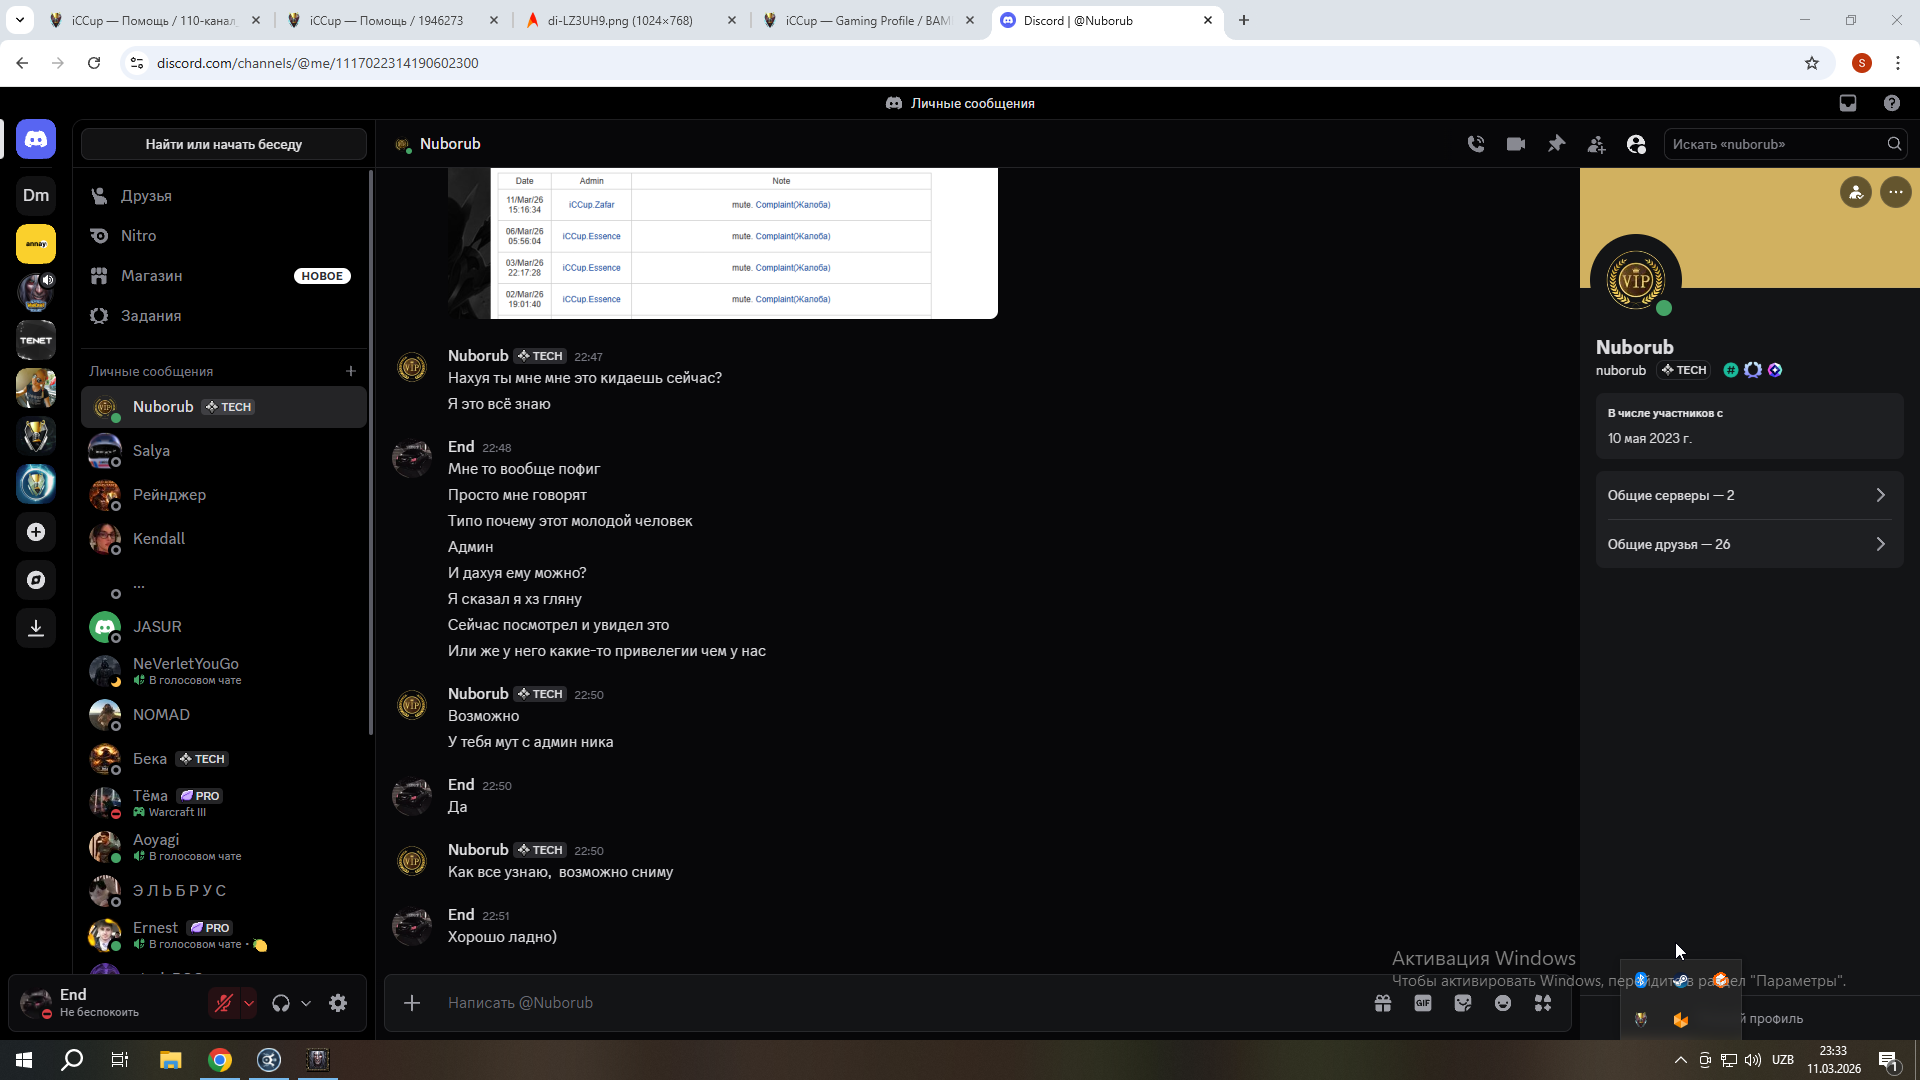Open Discord user settings gear
Screen dimensions: 1920x1080
coord(338,1003)
